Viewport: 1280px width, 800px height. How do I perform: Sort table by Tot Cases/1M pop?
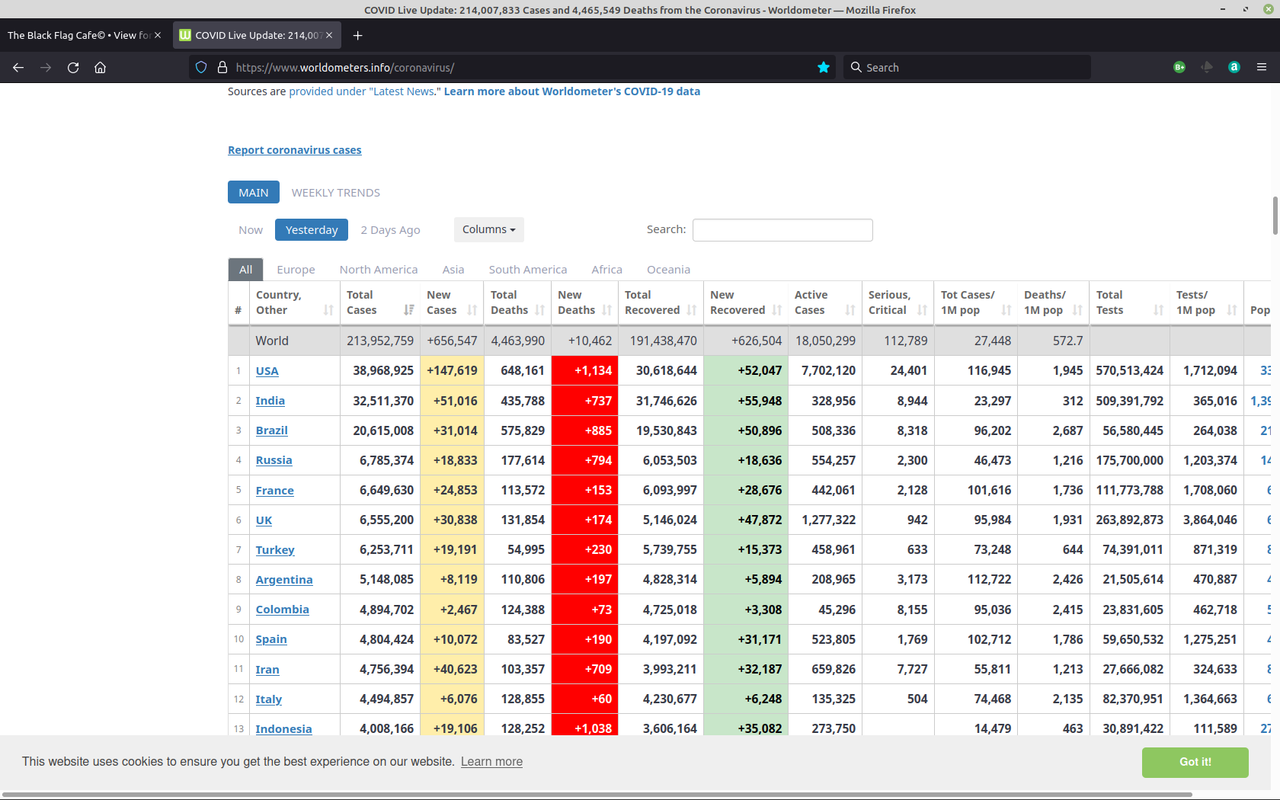pyautogui.click(x=976, y=302)
